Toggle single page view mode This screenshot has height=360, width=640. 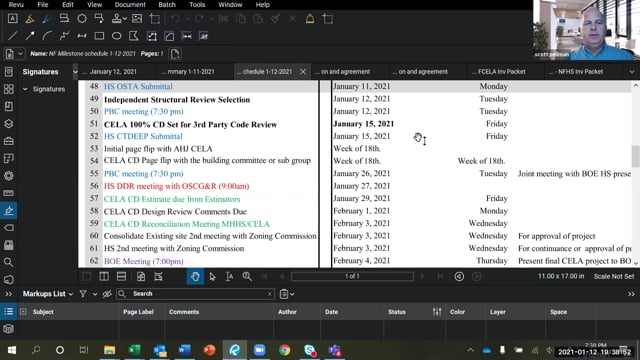pyautogui.click(x=87, y=277)
